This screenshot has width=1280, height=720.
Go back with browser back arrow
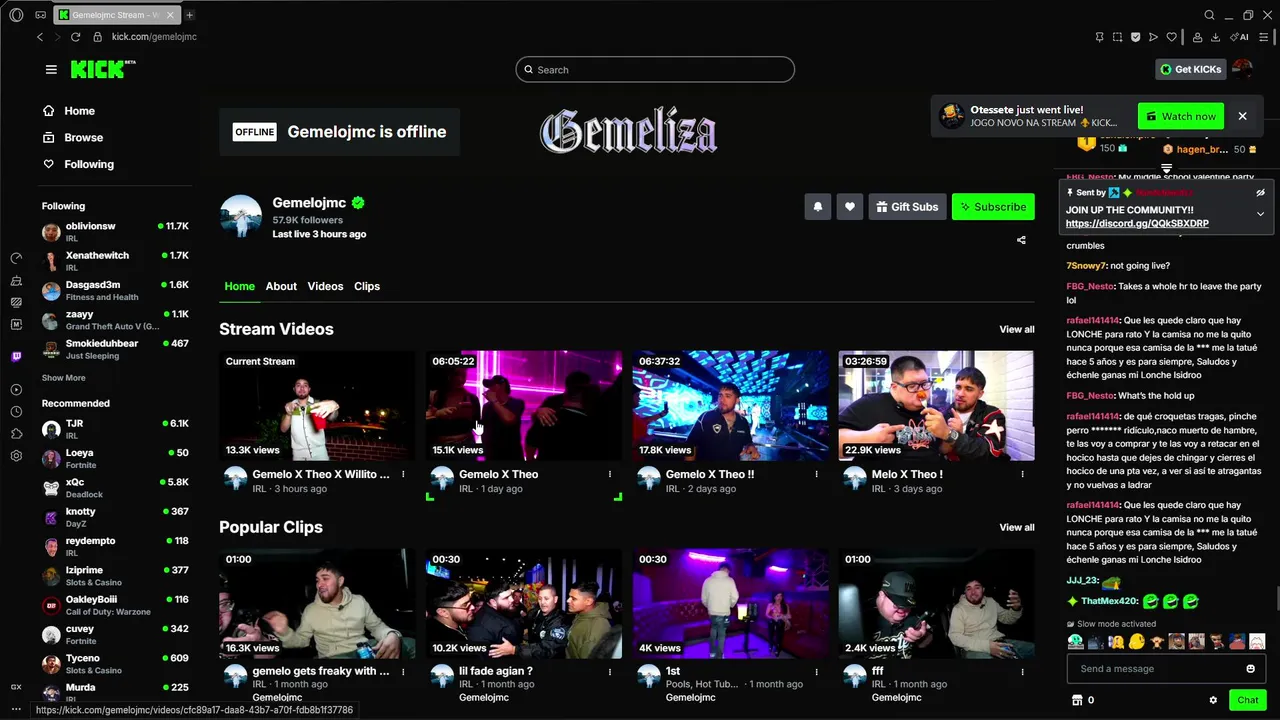40,37
